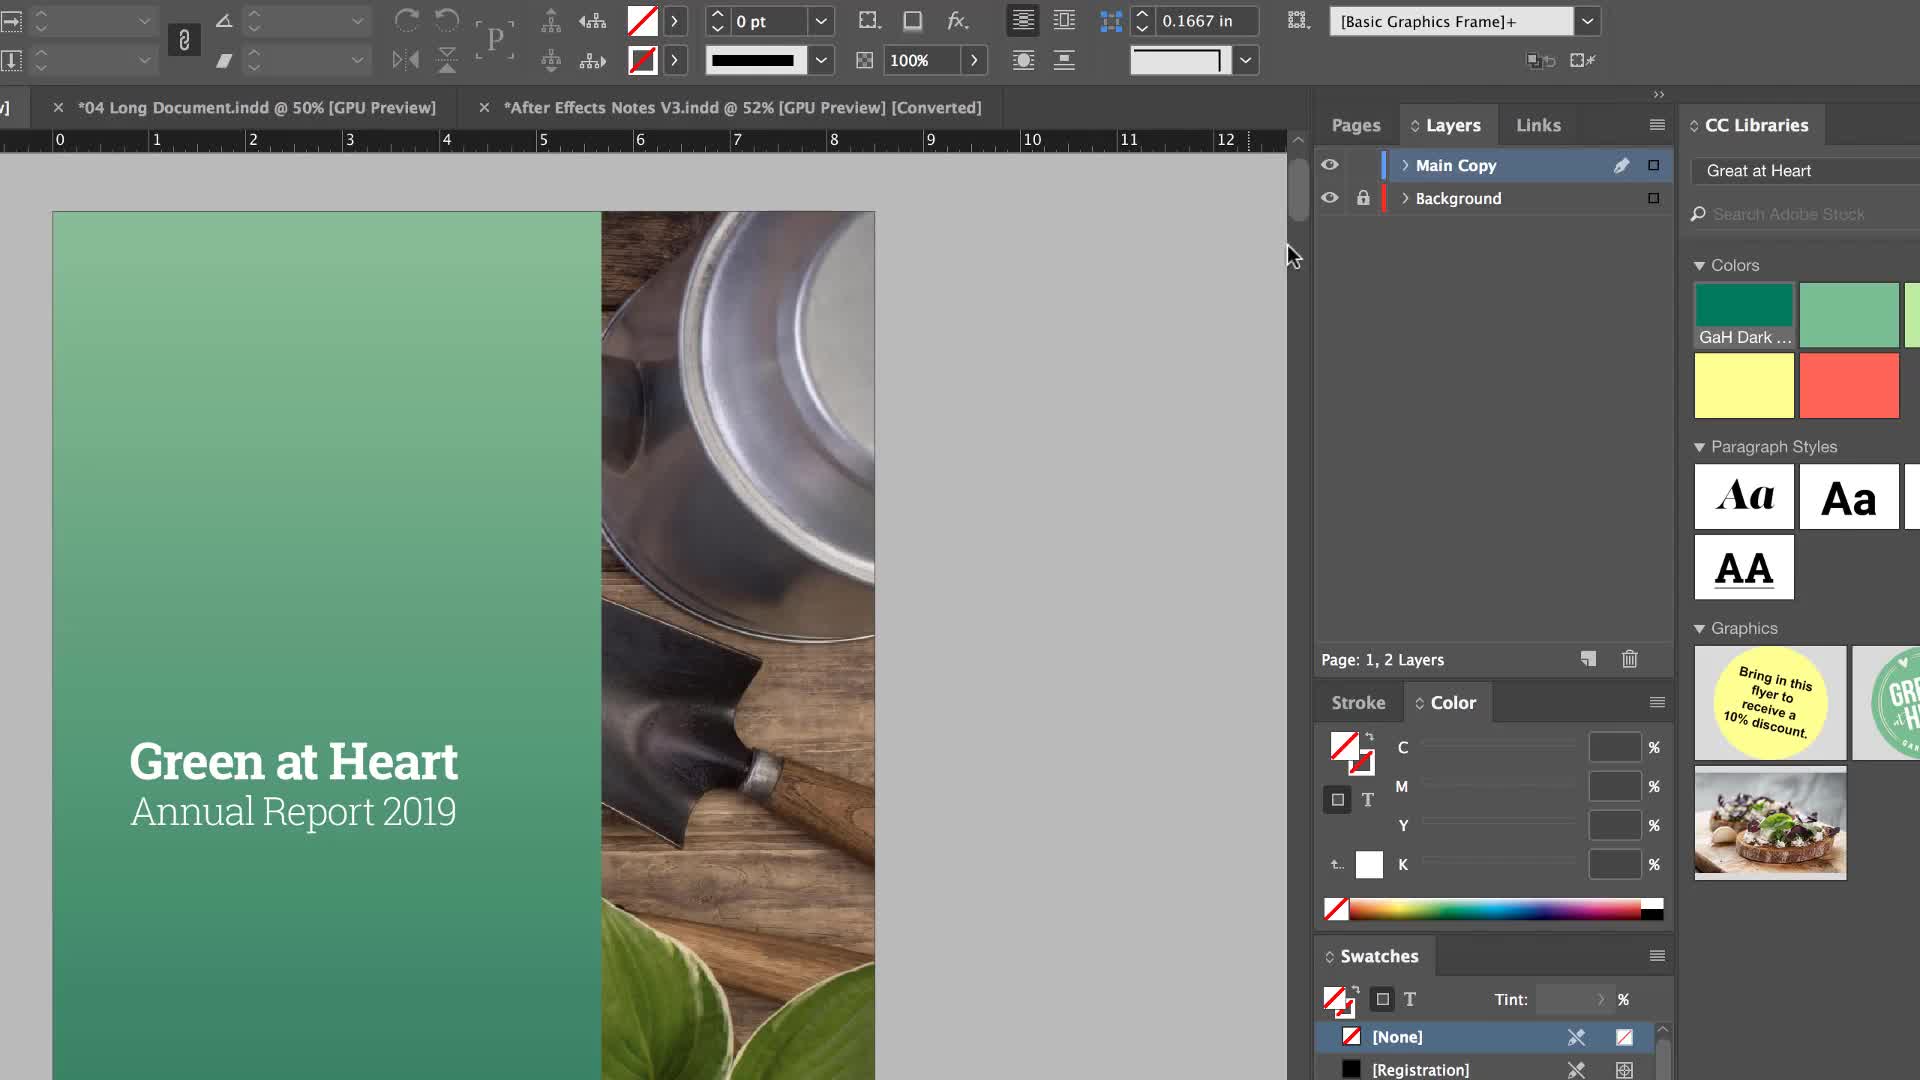Collapse the Graphics section in CC Libraries

(x=1699, y=629)
